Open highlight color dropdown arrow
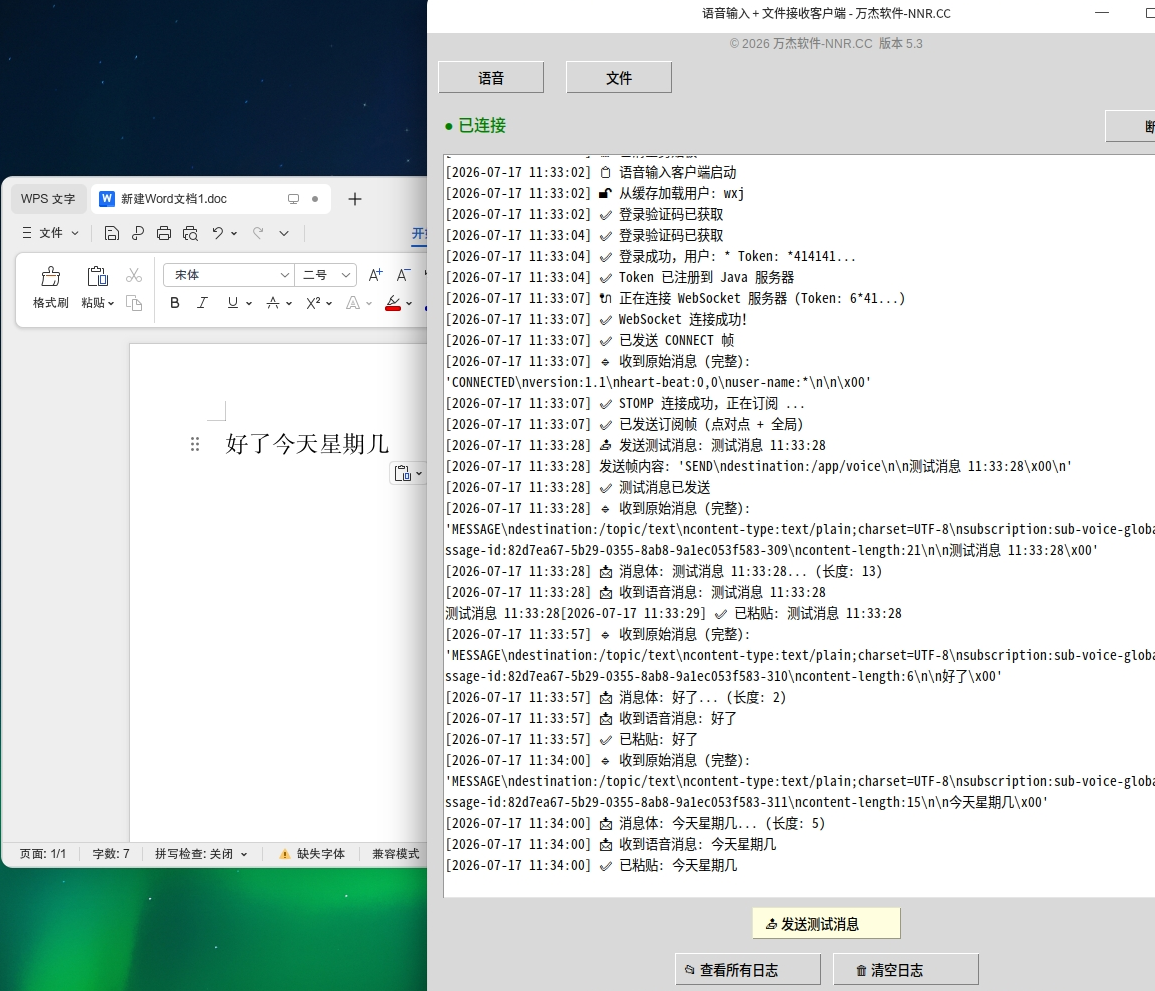Viewport: 1155px width, 991px height. point(409,304)
